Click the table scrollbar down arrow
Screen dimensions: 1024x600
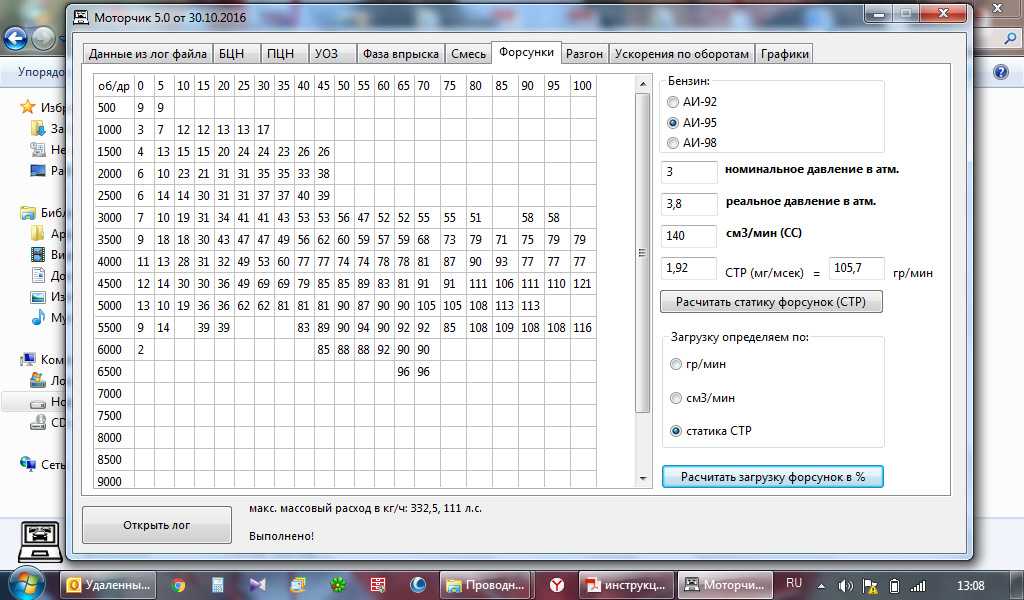pos(643,479)
